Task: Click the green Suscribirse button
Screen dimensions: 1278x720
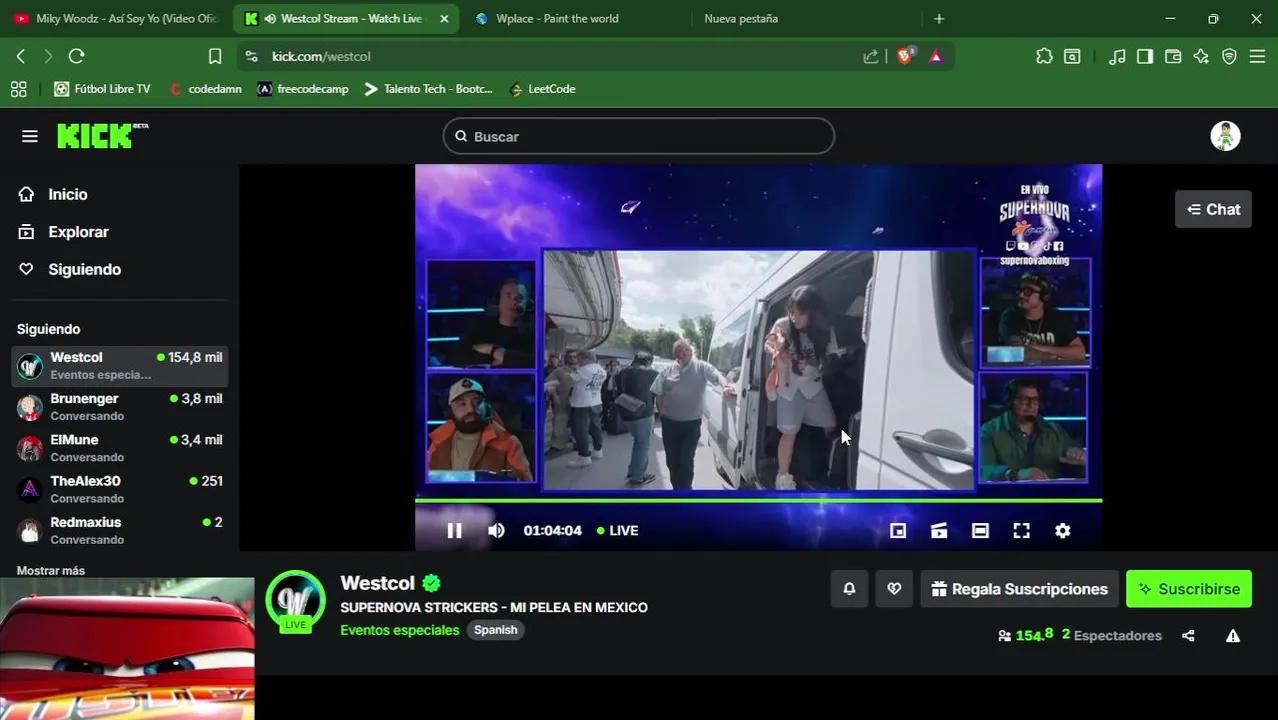Action: click(x=1189, y=589)
